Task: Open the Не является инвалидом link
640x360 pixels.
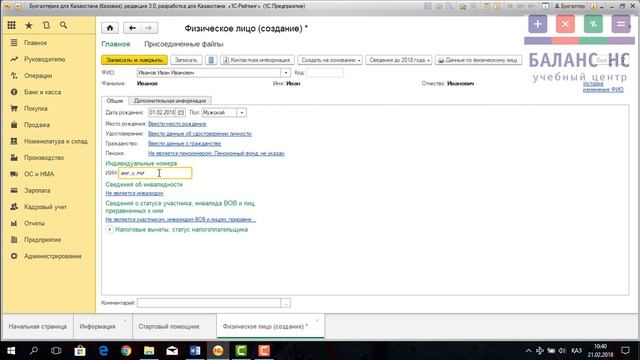Action: (134, 193)
